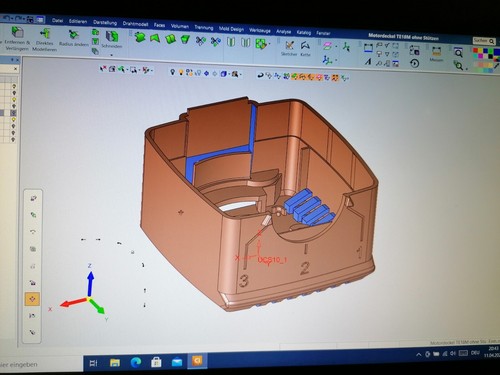Click the blue coordinate system icon
Image resolution: width=500 pixels, height=375 pixels.
tap(327, 60)
